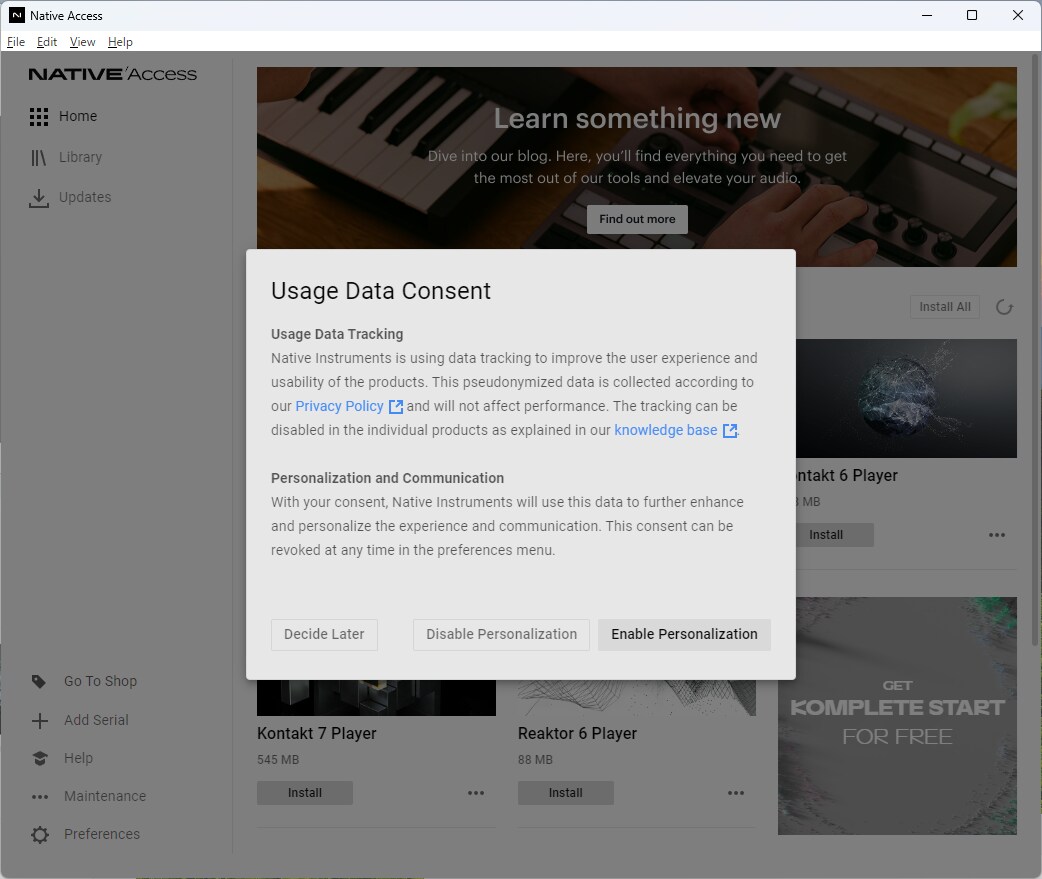1042x879 pixels.
Task: Follow the knowledge base link
Action: click(665, 430)
